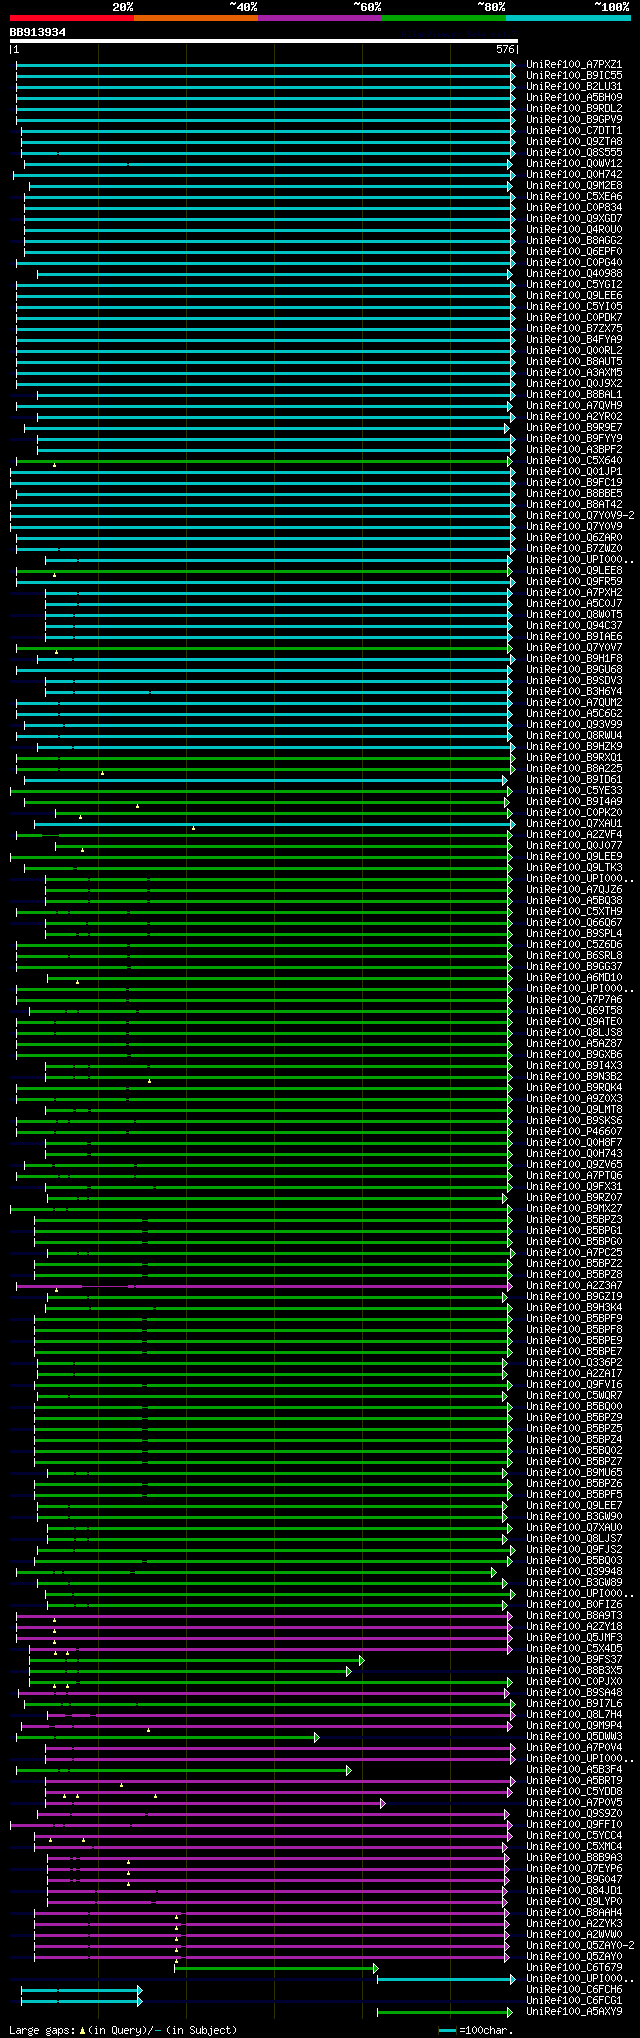Click the purple ~60% identity legend segment
The width and height of the screenshot is (640, 2038).
320,18
